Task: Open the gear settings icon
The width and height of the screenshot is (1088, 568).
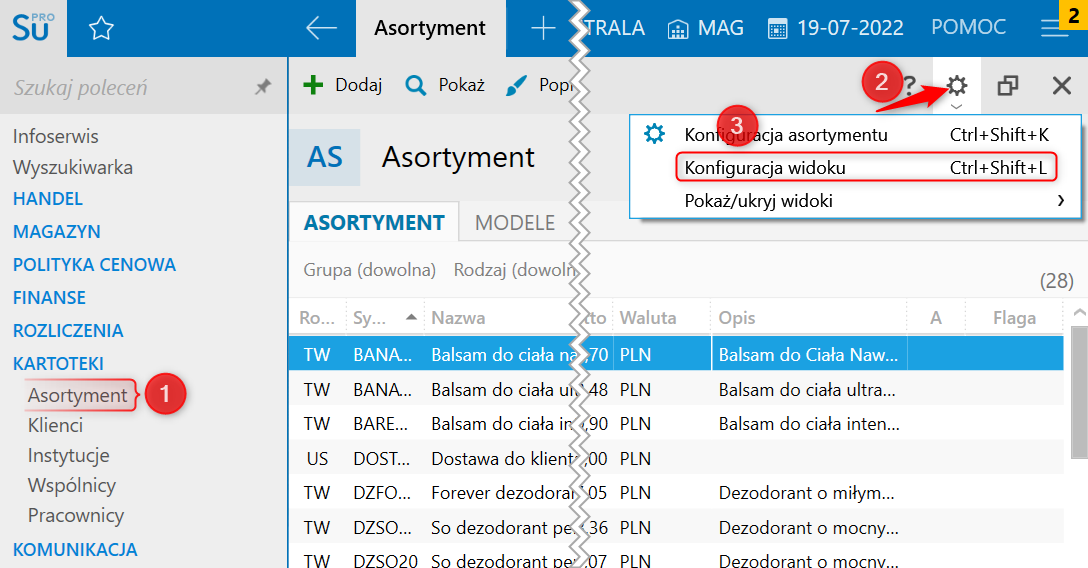Action: tap(957, 85)
